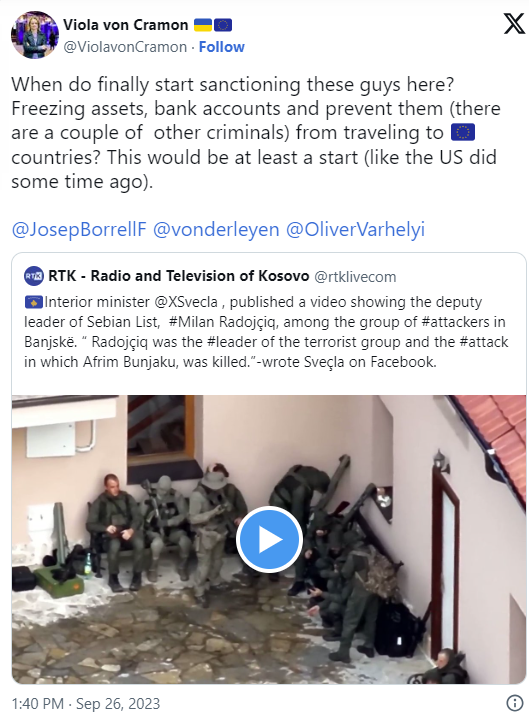Click the @rtklivecom handle
Screen dimensions: 529x714
[x=356, y=276]
